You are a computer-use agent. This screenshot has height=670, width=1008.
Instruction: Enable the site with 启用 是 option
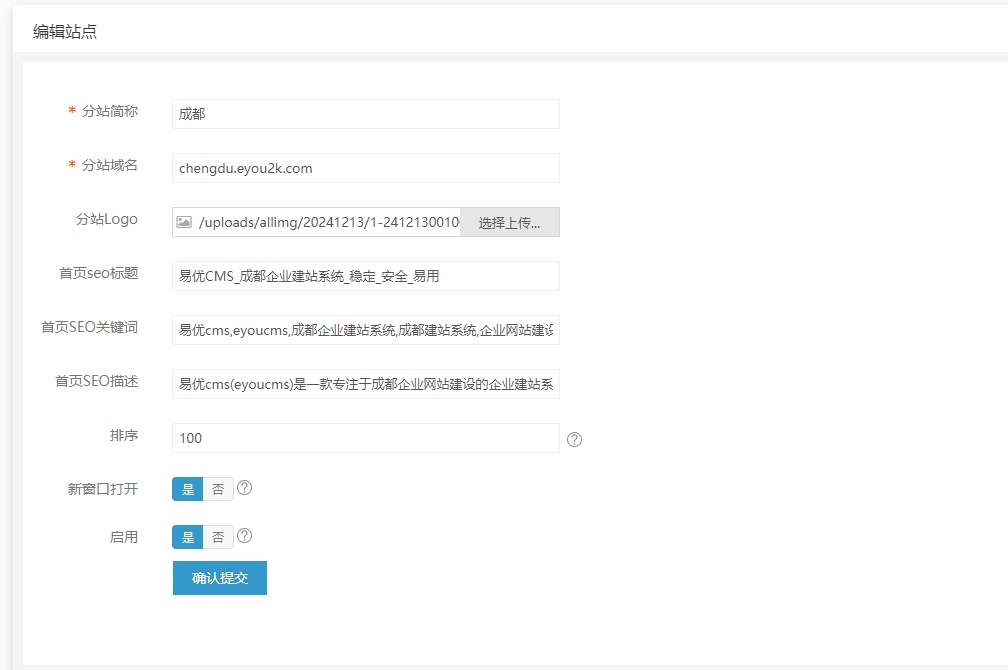tap(188, 537)
